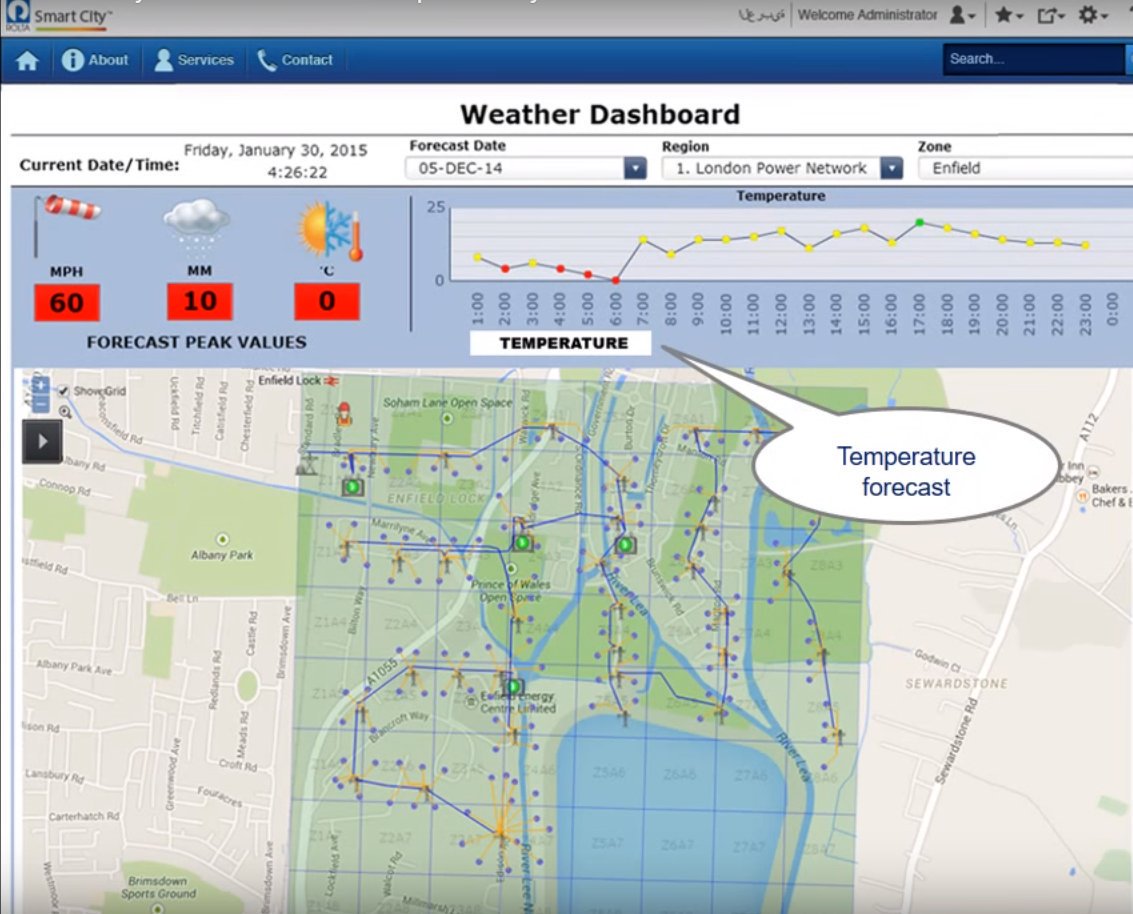Open the Contact menu item

coord(295,60)
